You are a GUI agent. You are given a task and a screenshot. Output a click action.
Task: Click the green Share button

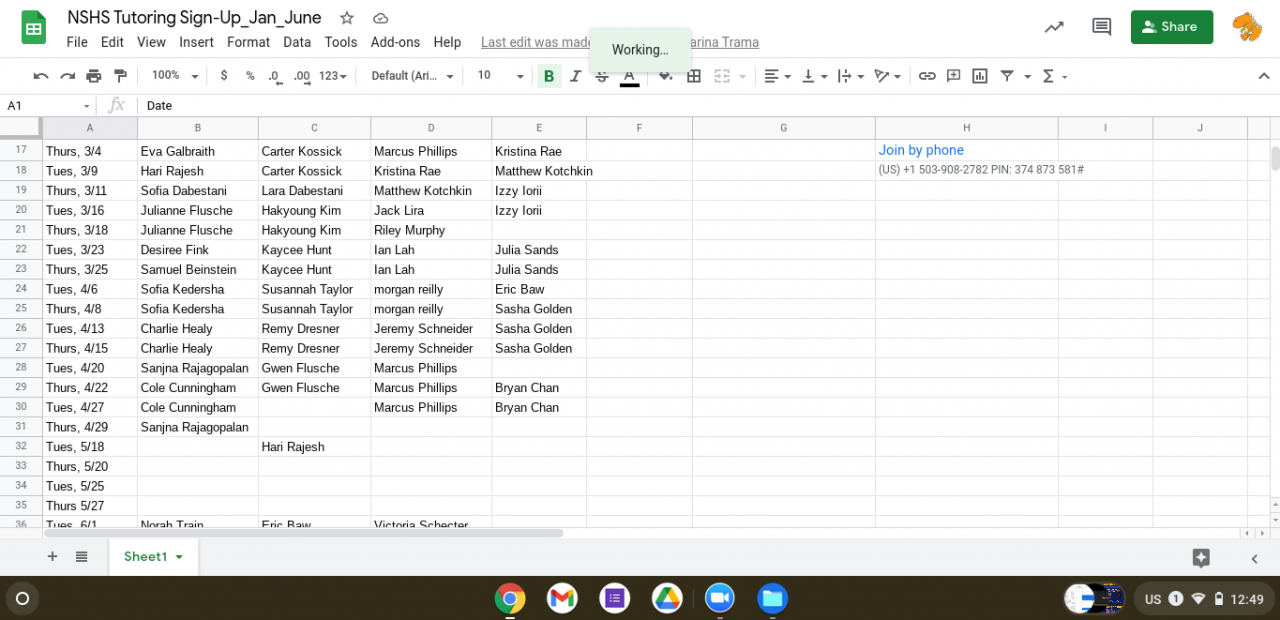click(x=1172, y=27)
